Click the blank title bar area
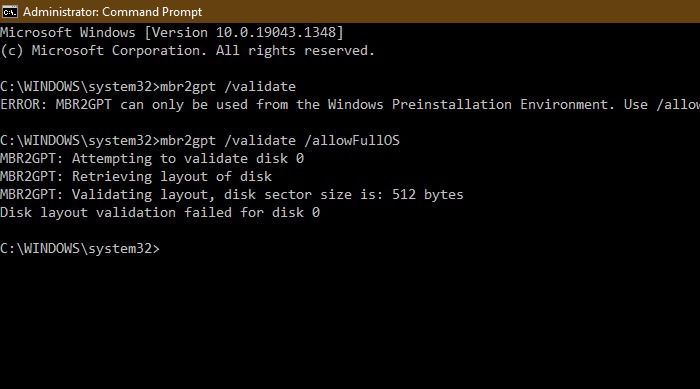Screen dimensions: 700x389 point(451,12)
